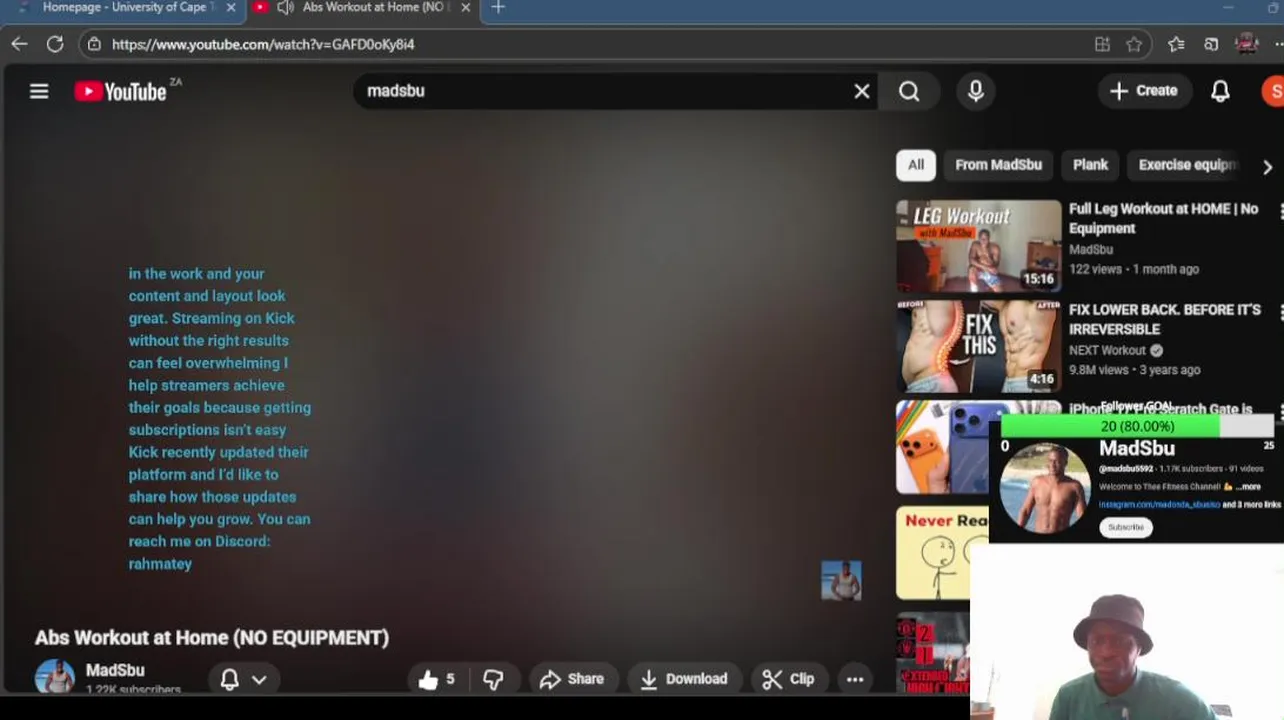
Task: Open the browser favorites list icon
Action: click(1176, 44)
